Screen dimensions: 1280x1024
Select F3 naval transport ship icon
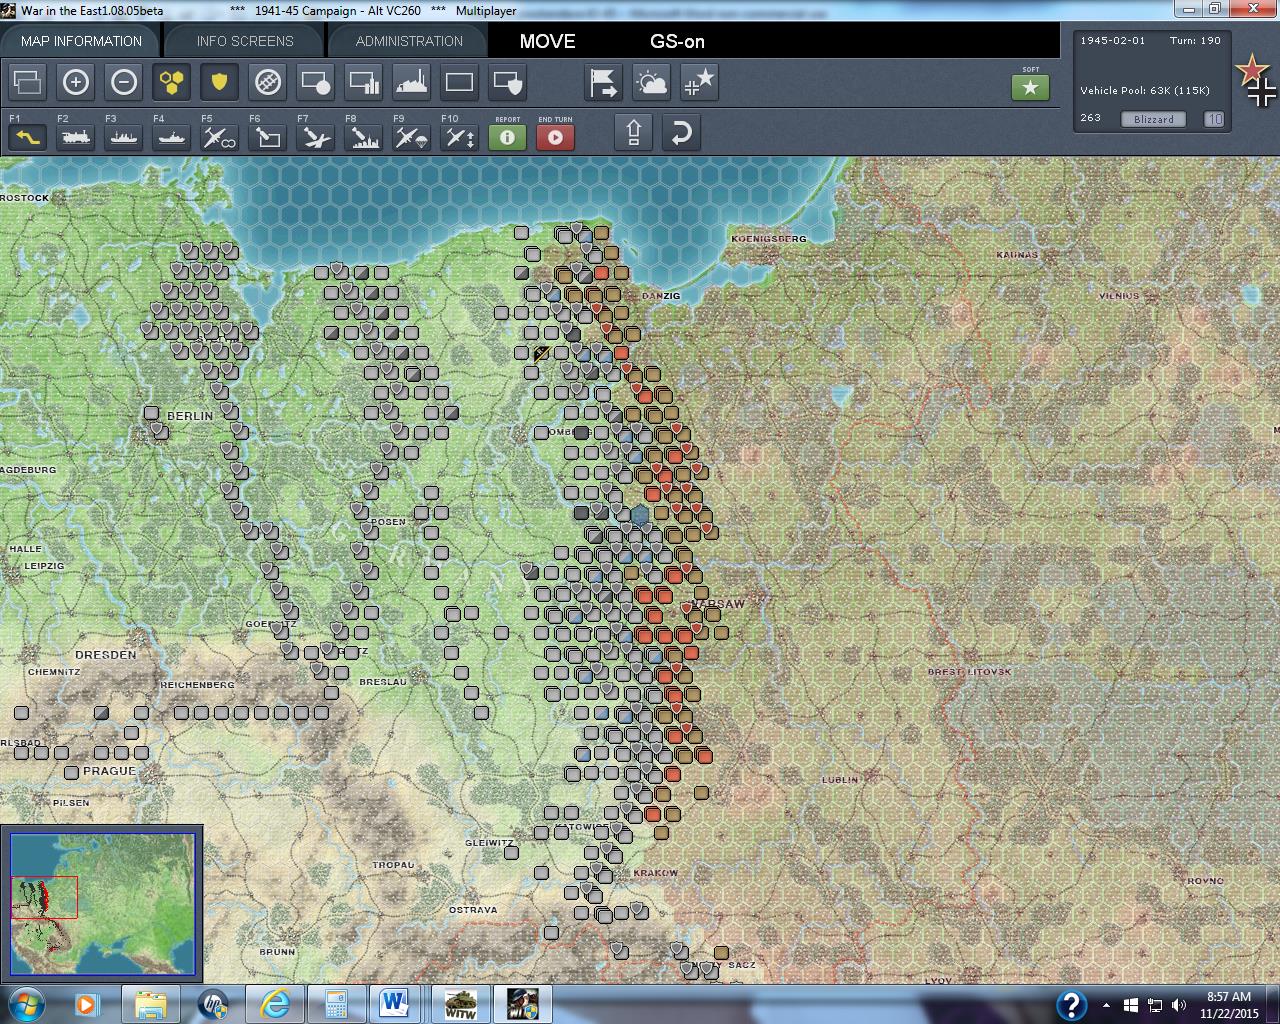[x=123, y=136]
